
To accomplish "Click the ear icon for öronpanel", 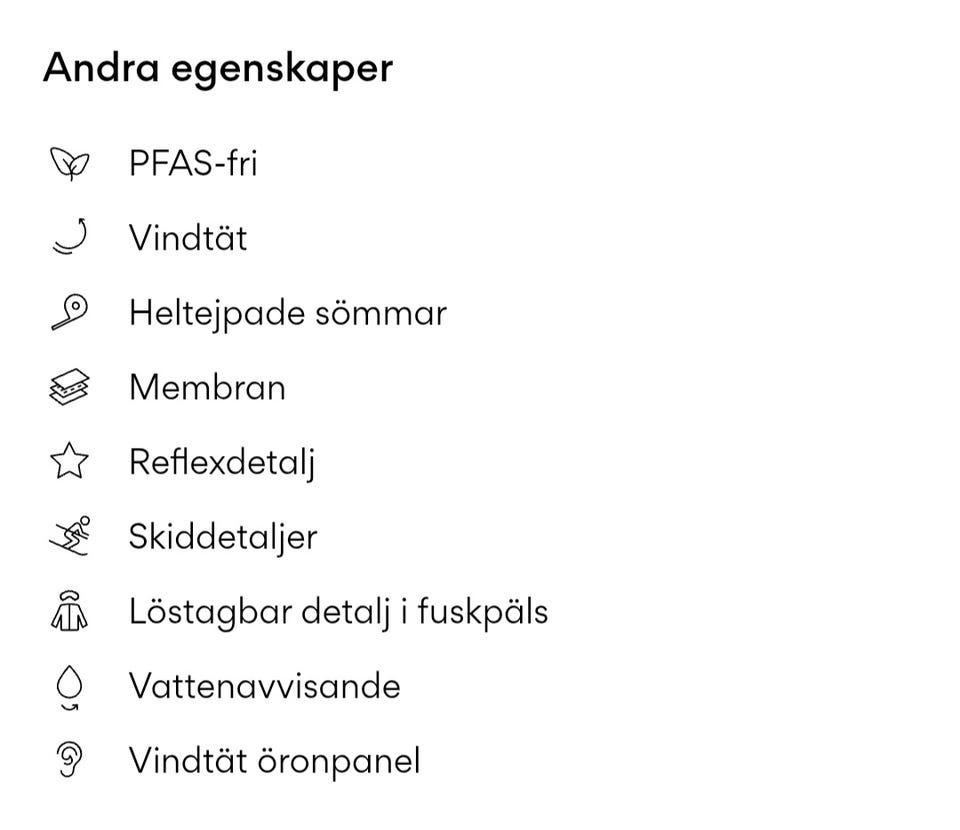I will point(69,761).
